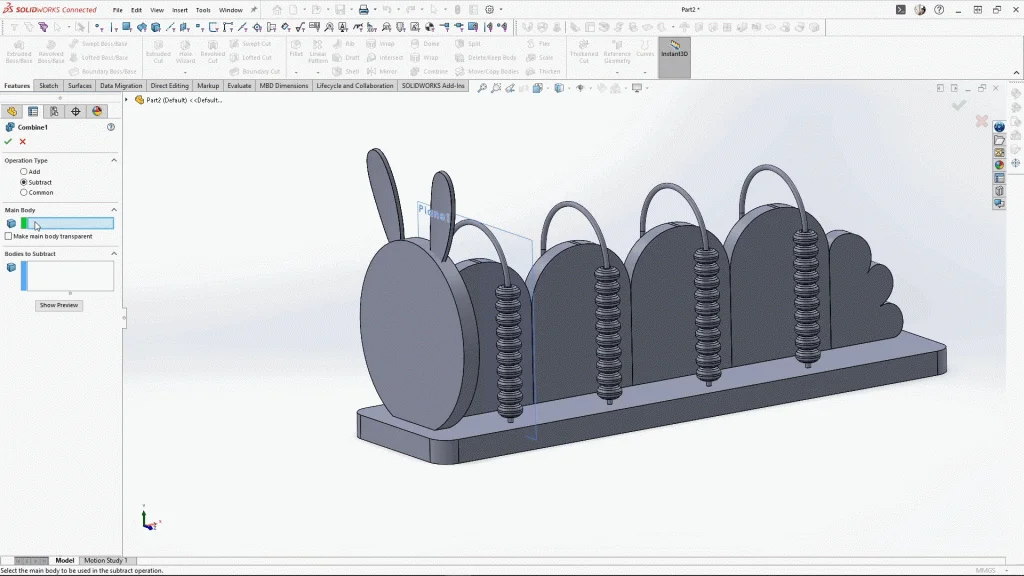Collapse the Operation Type section
Image resolution: width=1024 pixels, height=576 pixels.
coord(113,160)
